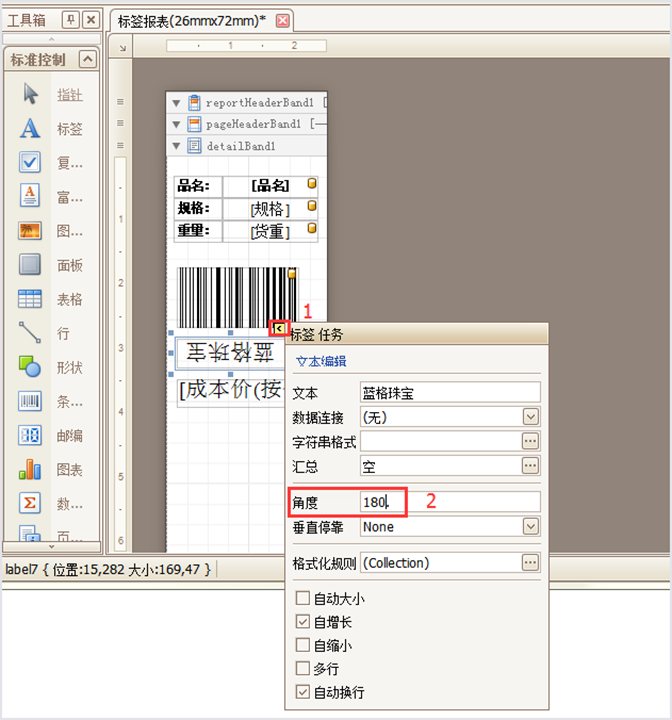Pick the Bar Code control icon
Image resolution: width=672 pixels, height=720 pixels.
click(30, 401)
